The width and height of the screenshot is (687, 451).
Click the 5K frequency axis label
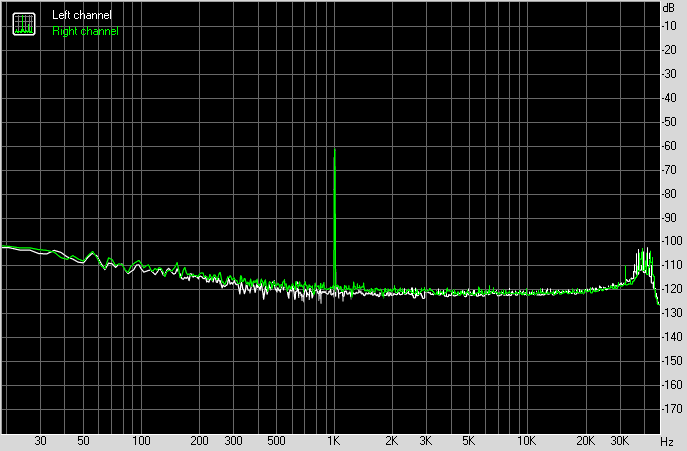(x=468, y=441)
